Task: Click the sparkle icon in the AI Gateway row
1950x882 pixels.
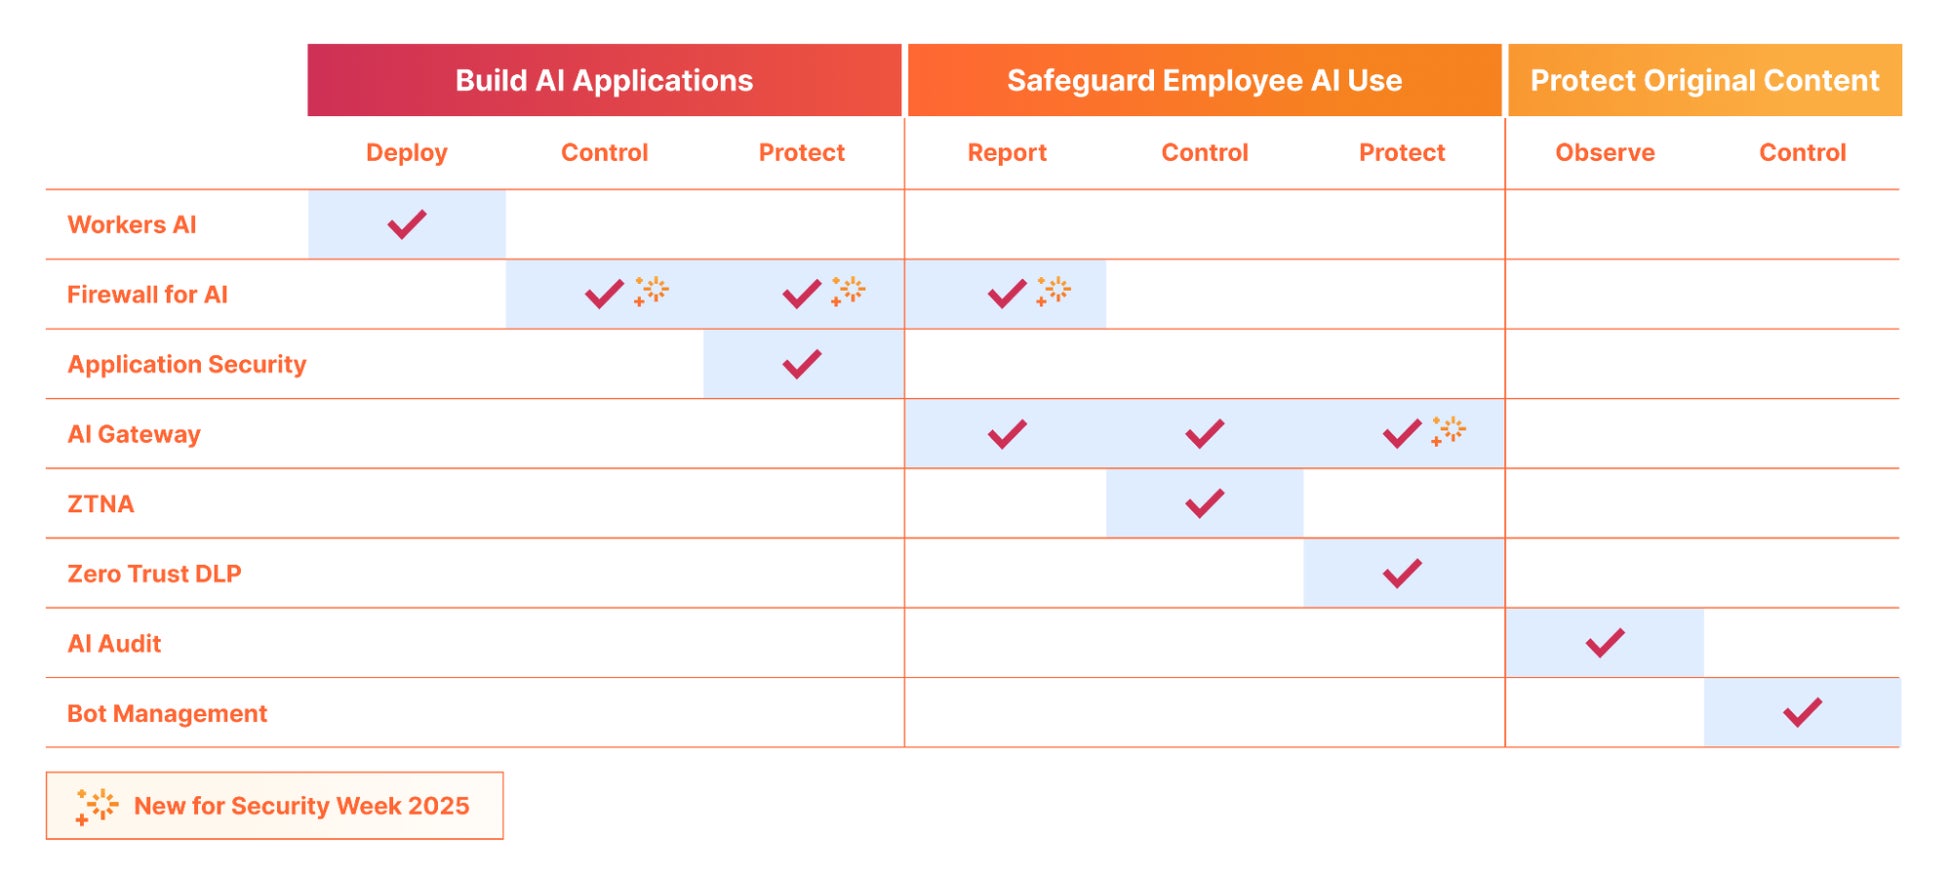Action: click(x=1448, y=431)
